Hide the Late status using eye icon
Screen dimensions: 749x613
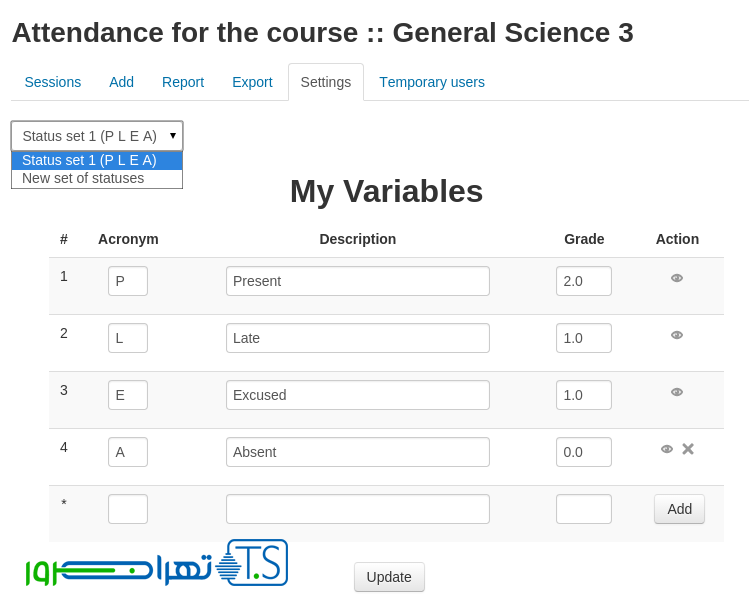point(677,335)
